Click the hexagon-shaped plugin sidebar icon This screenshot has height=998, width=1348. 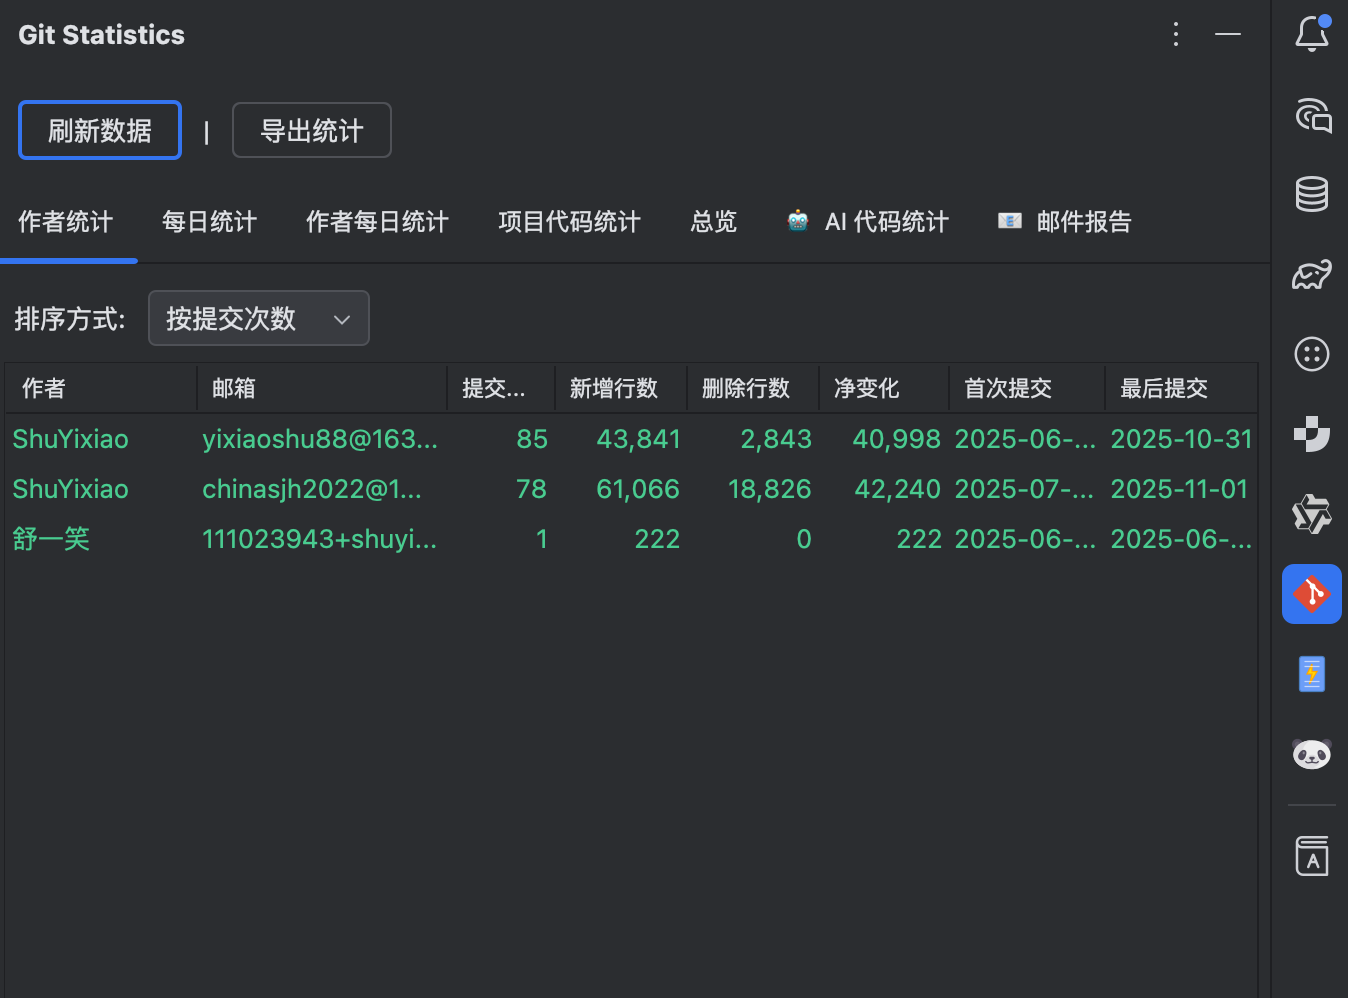(1311, 514)
